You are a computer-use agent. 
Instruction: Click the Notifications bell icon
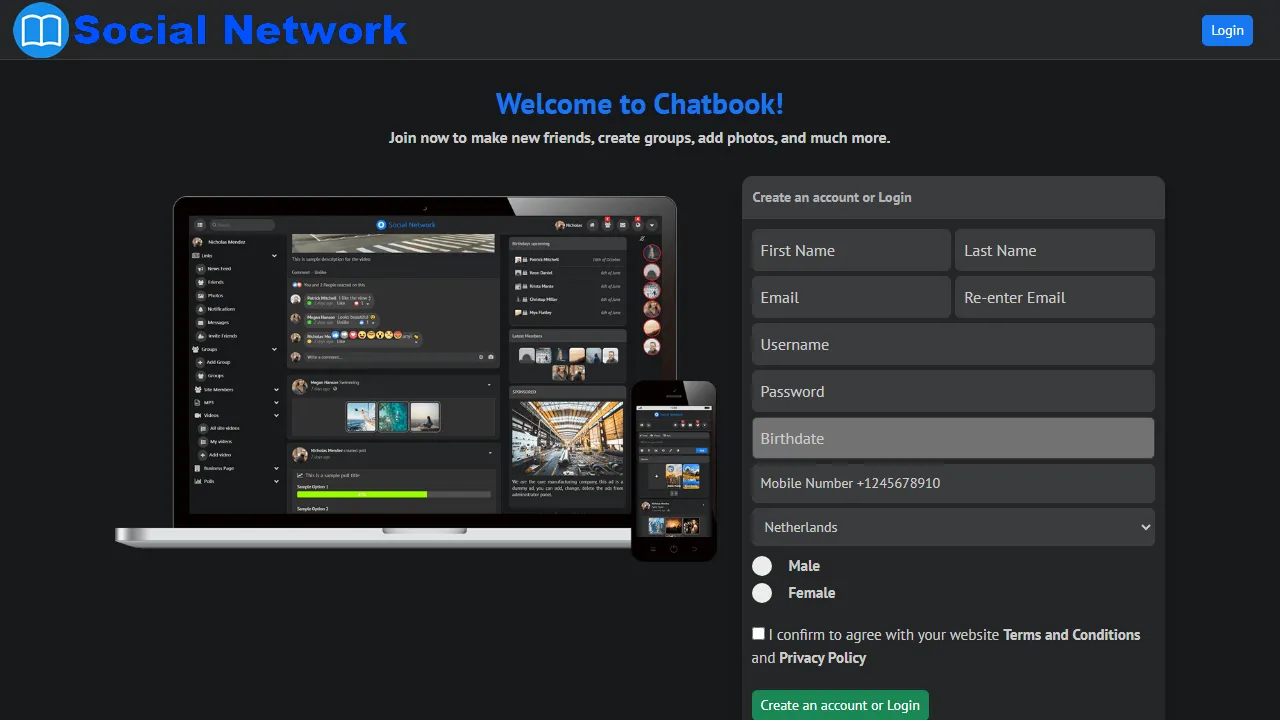tap(200, 309)
